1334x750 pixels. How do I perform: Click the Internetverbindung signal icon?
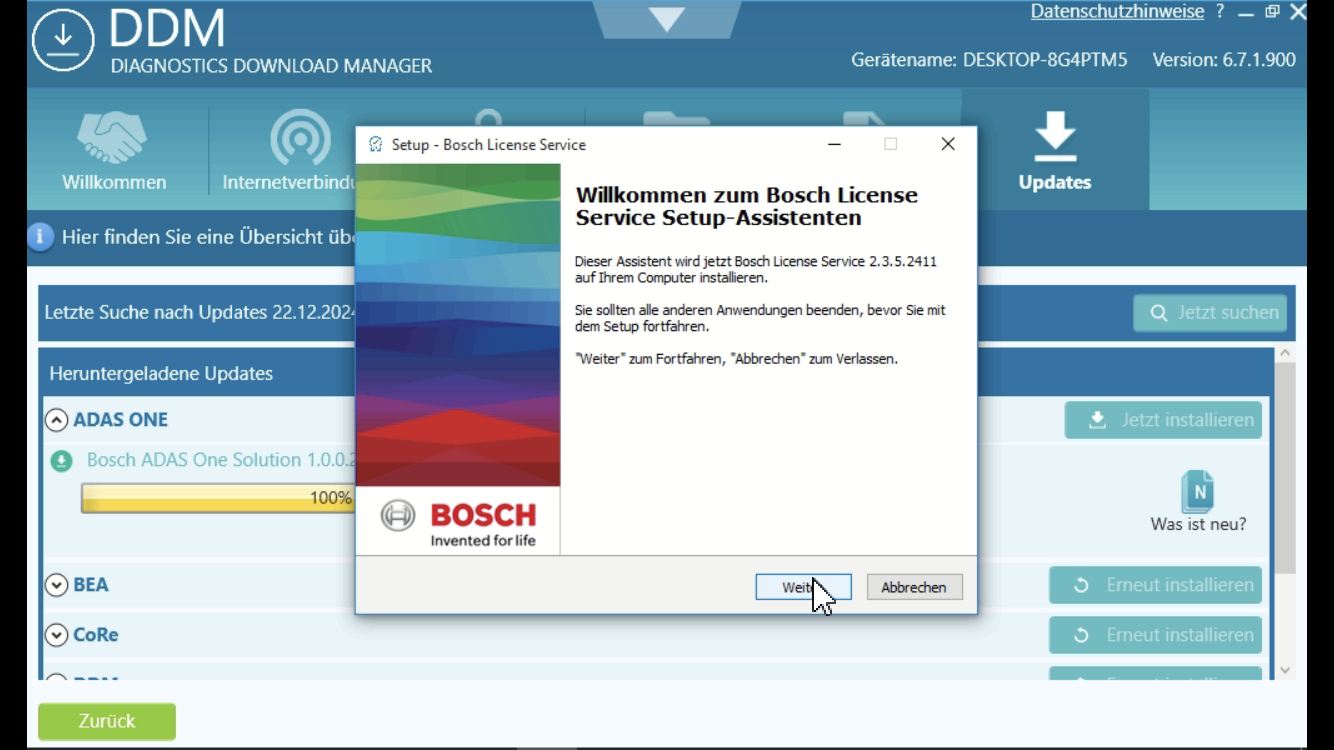[300, 137]
